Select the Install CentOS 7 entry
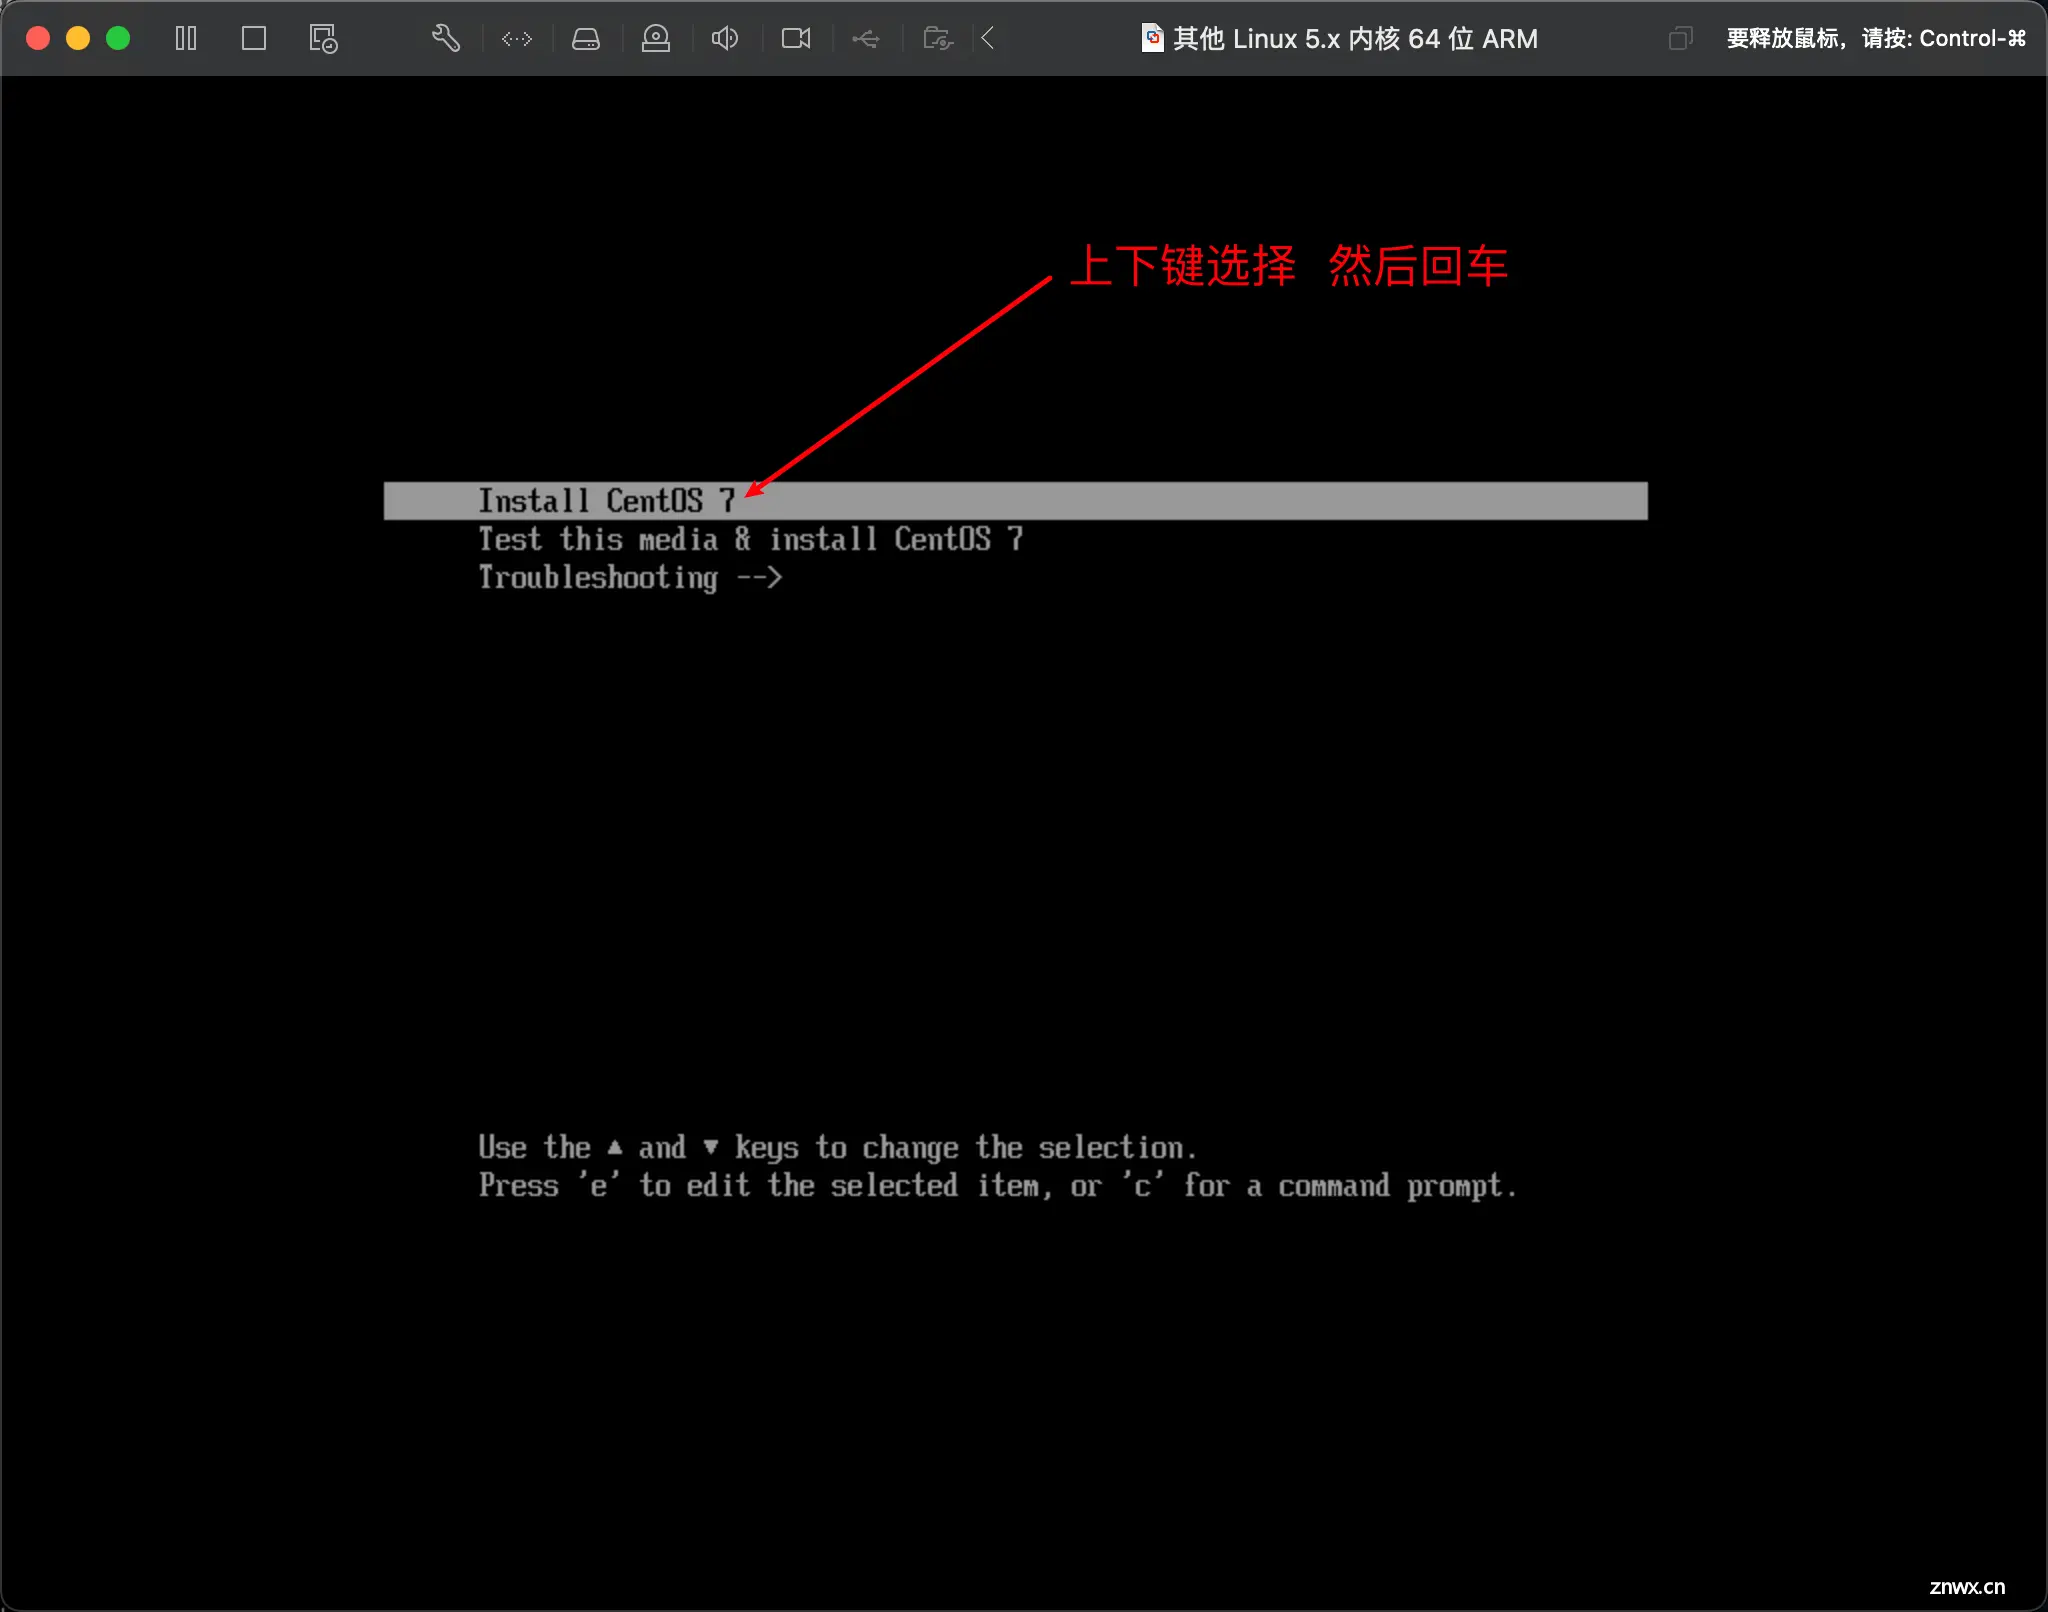The image size is (2048, 1612). pyautogui.click(x=1015, y=501)
